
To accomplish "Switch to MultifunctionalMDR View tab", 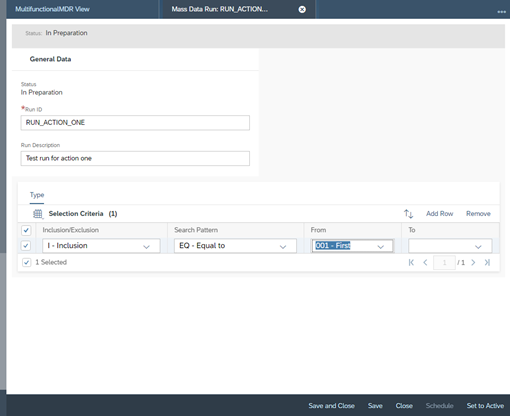I will pos(52,9).
